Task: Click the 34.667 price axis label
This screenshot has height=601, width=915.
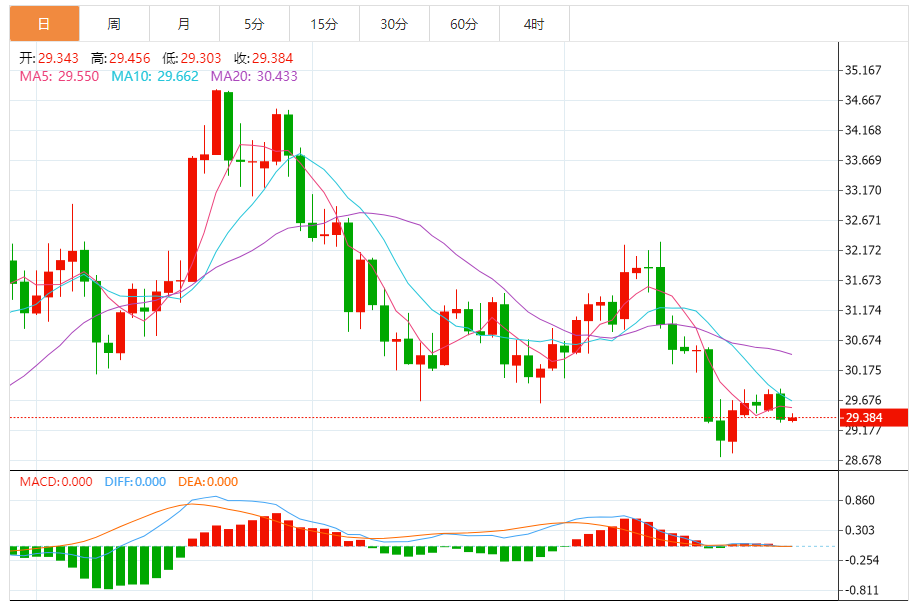Action: click(863, 100)
